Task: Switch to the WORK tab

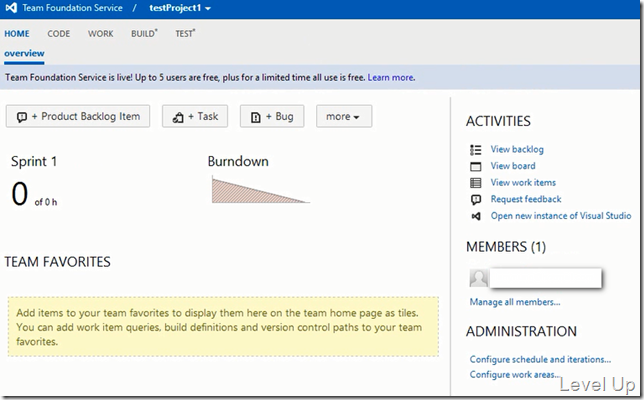Action: (x=101, y=34)
